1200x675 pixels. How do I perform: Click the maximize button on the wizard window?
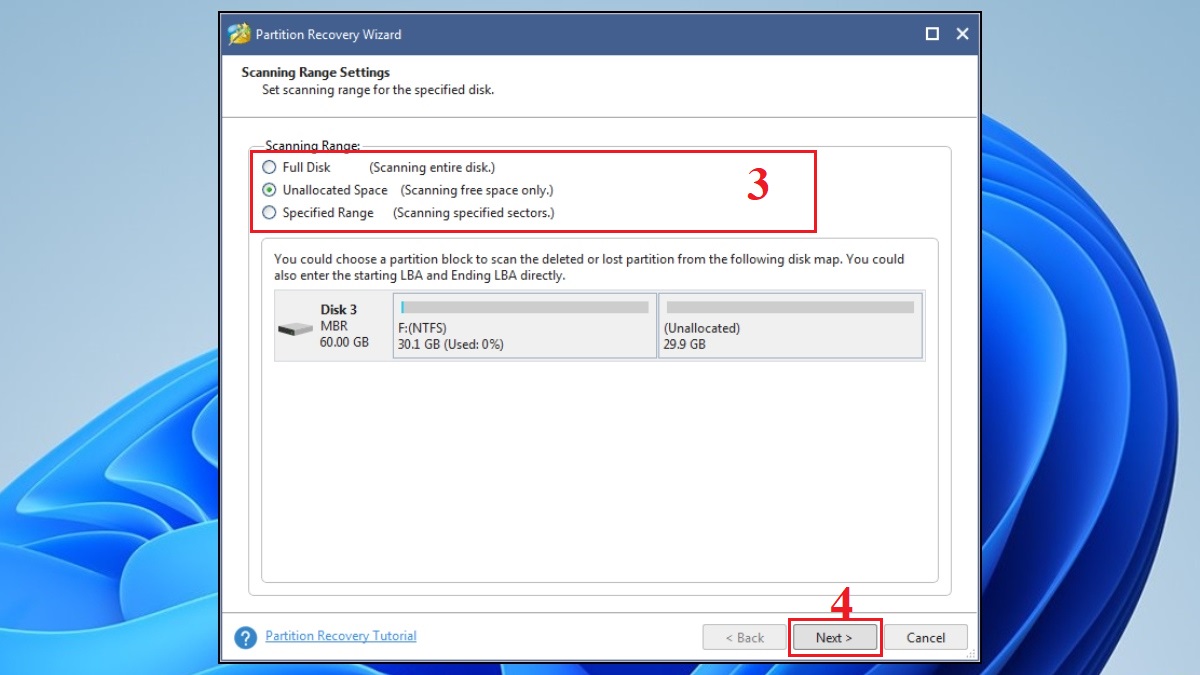click(x=931, y=33)
